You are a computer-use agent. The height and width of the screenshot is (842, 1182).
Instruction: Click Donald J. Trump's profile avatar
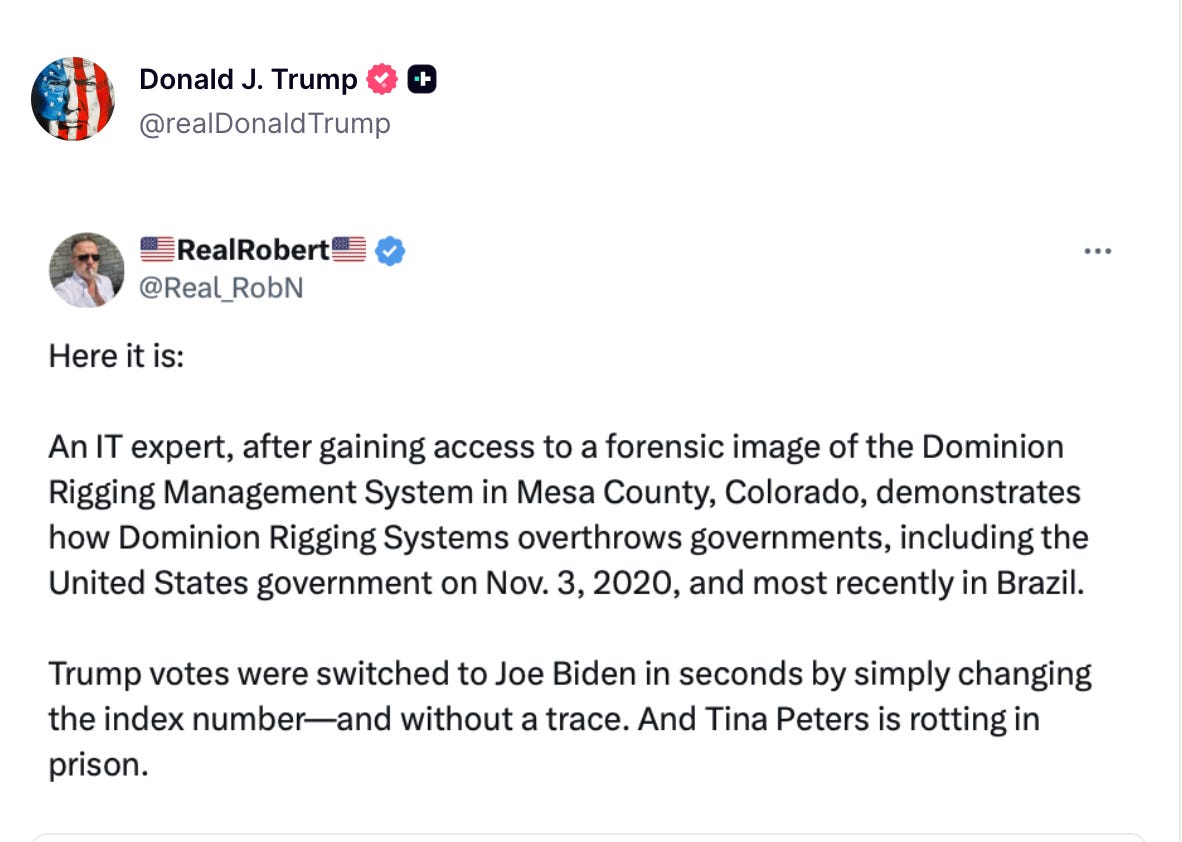click(x=73, y=98)
